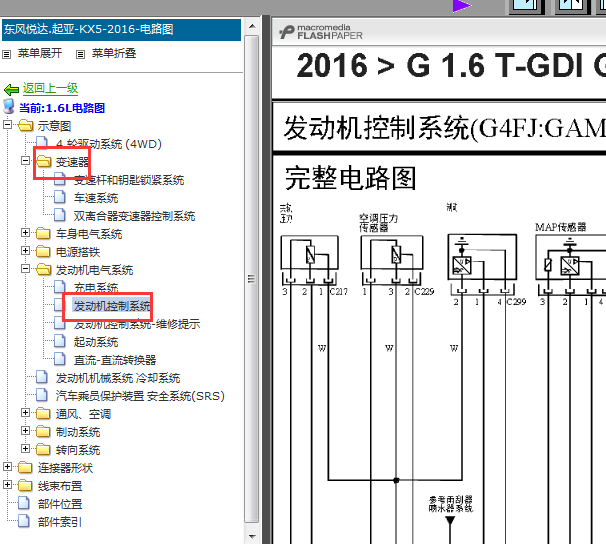Open 变速杆和钥匙锁紧系统 page
The image size is (606, 544).
click(129, 180)
